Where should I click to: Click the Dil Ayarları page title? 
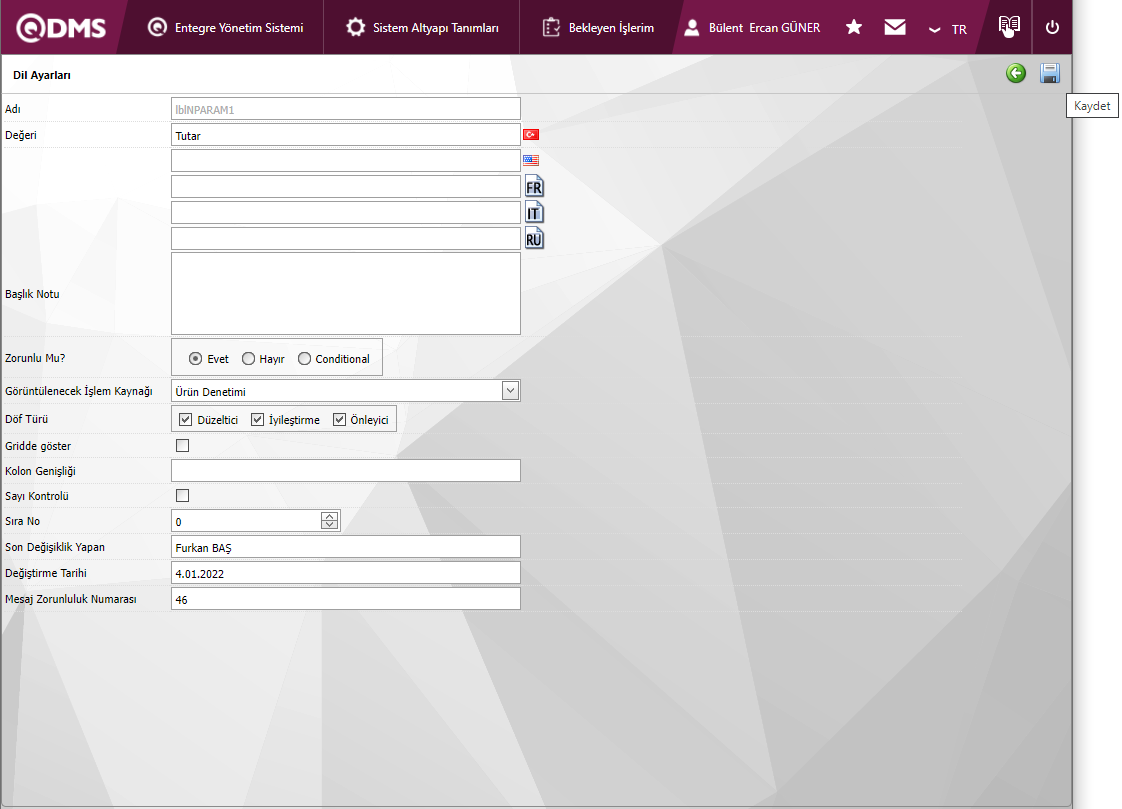click(x=42, y=75)
